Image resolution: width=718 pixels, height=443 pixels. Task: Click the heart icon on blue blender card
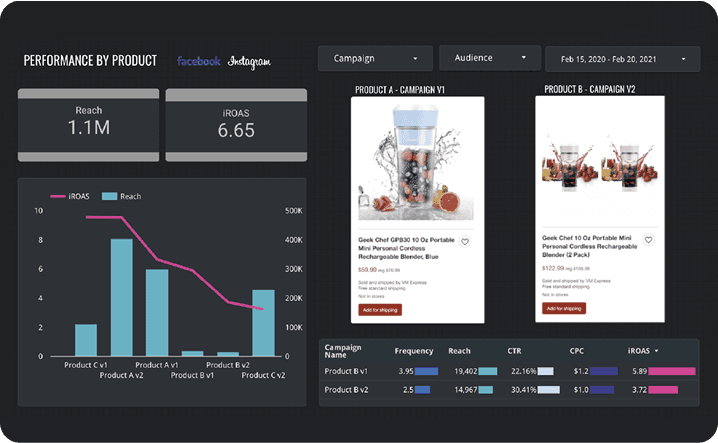[x=465, y=241]
